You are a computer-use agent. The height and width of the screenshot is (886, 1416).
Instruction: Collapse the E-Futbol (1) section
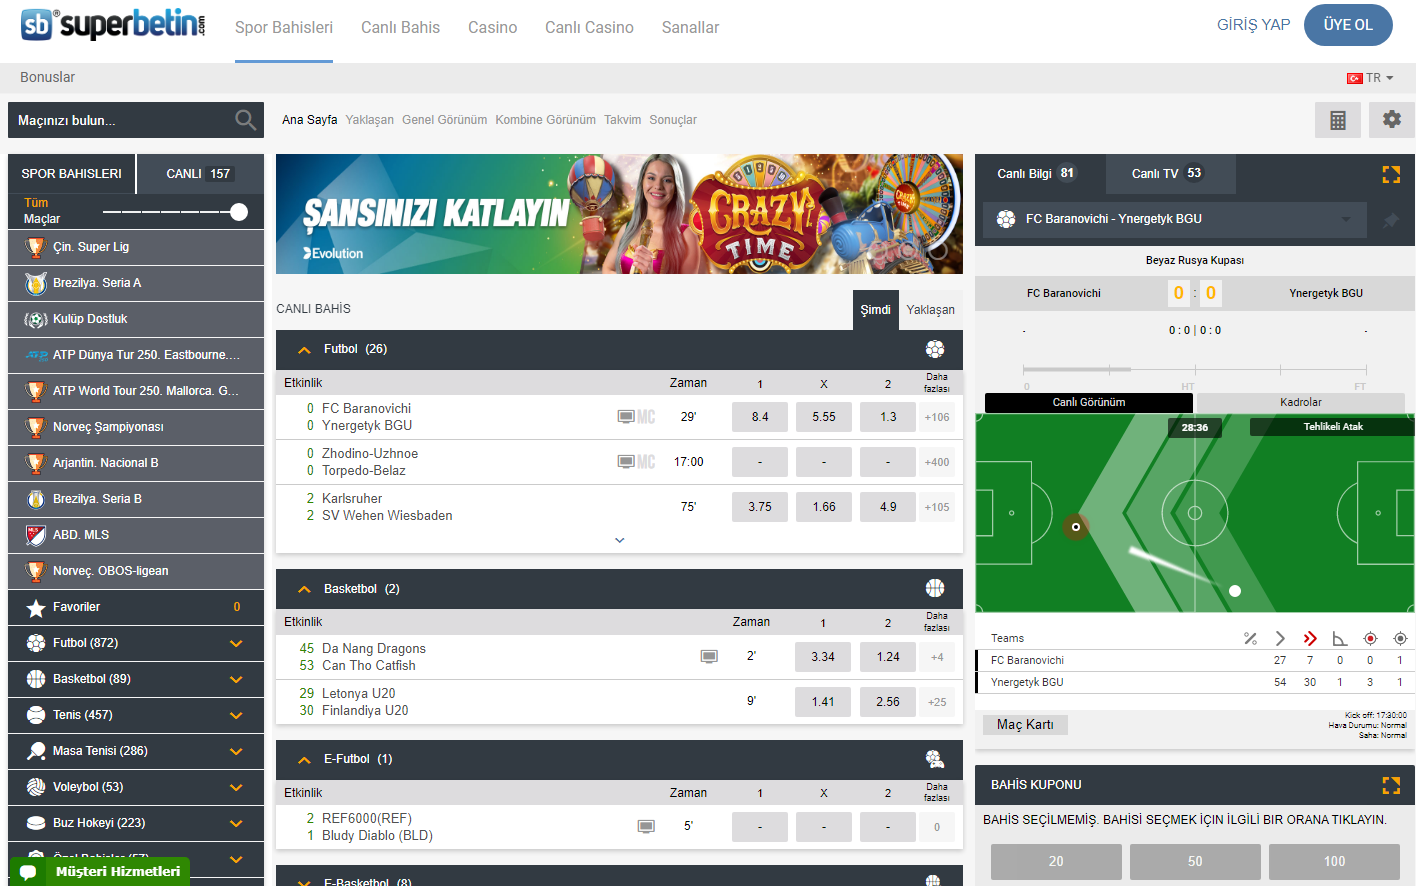(305, 760)
